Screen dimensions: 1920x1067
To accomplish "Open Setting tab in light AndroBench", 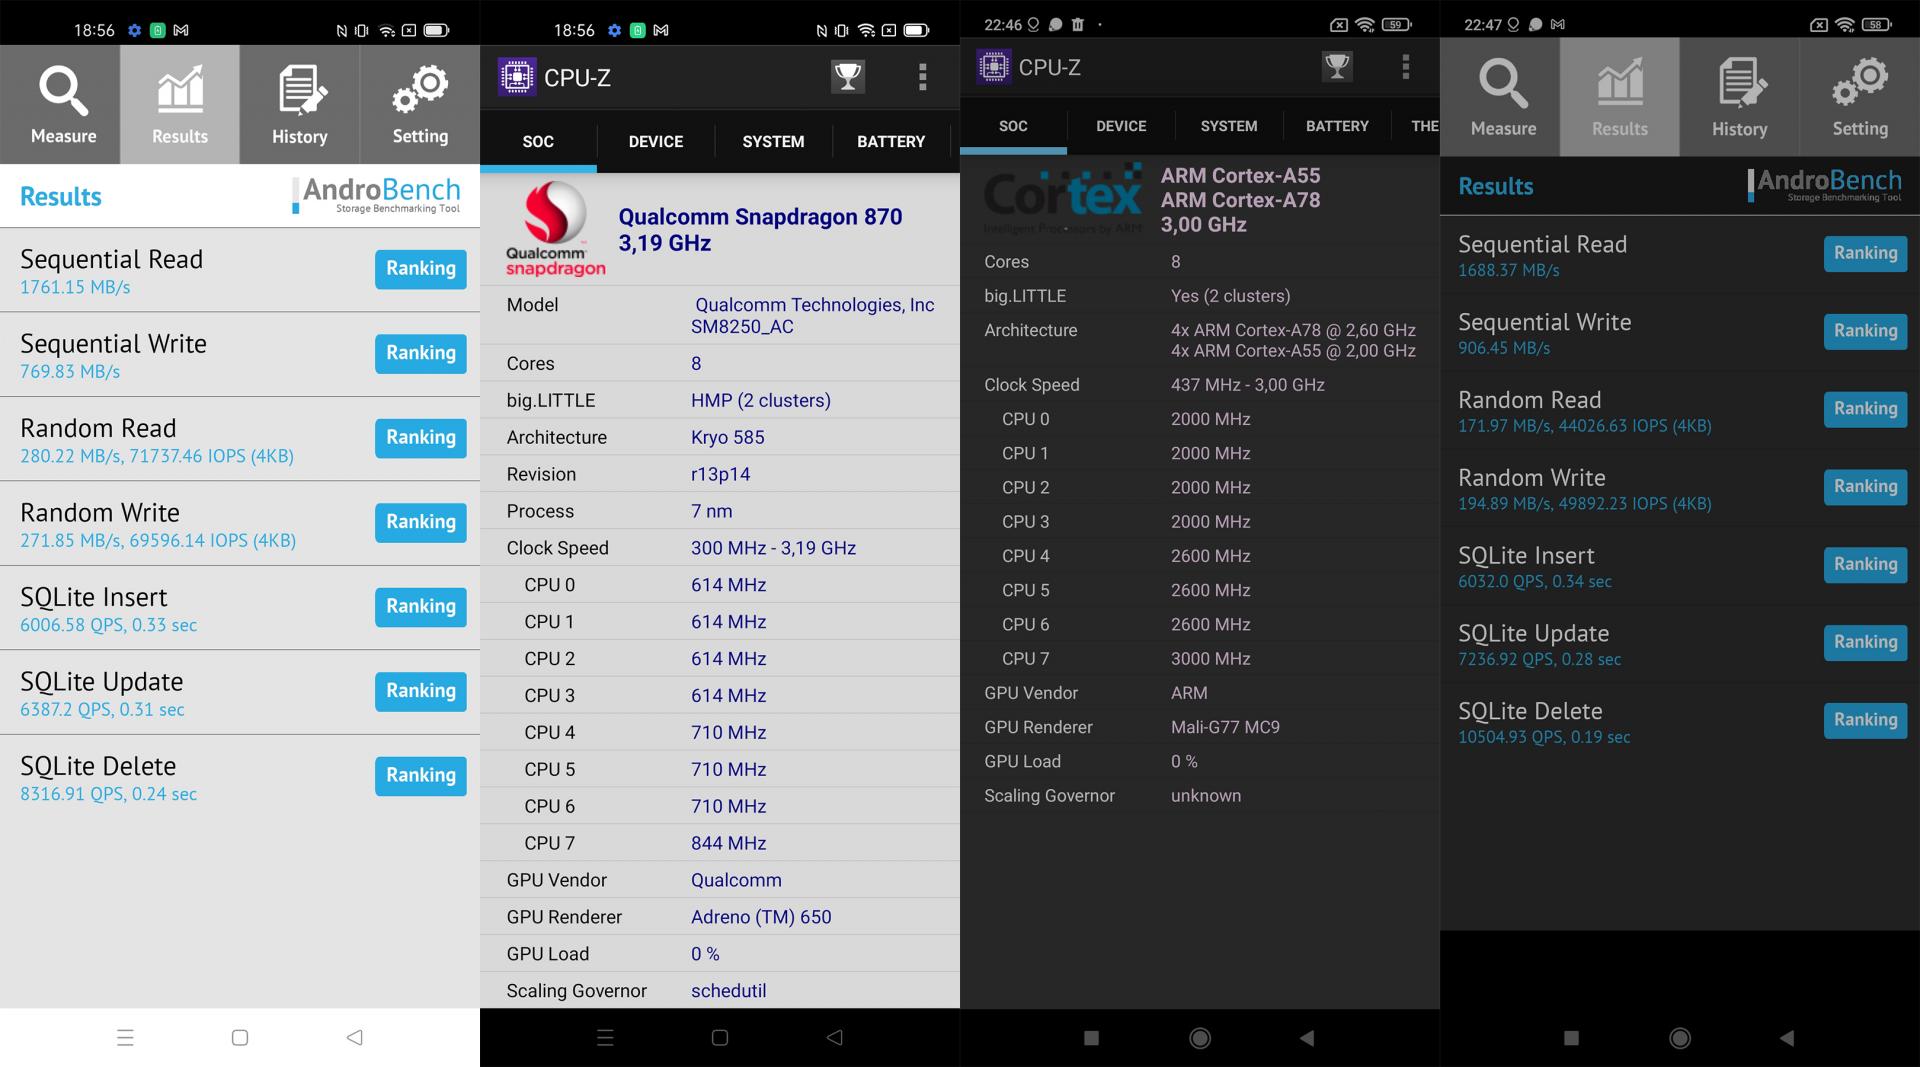I will click(420, 104).
